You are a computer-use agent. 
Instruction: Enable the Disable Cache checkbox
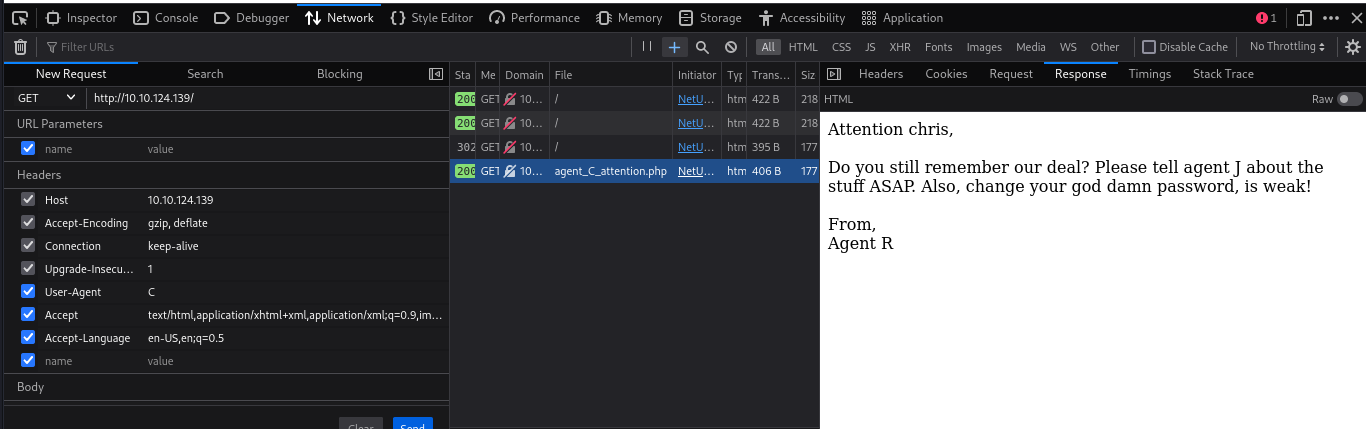pos(1149,47)
